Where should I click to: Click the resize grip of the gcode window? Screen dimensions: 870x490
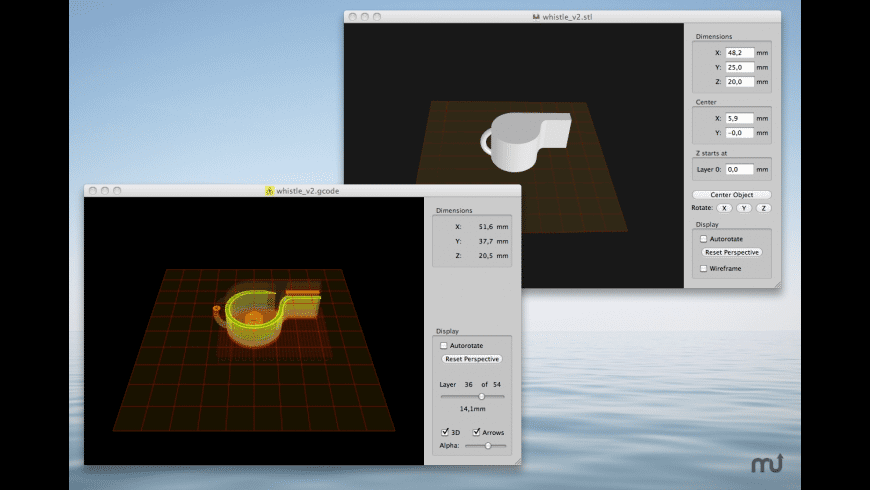(517, 461)
